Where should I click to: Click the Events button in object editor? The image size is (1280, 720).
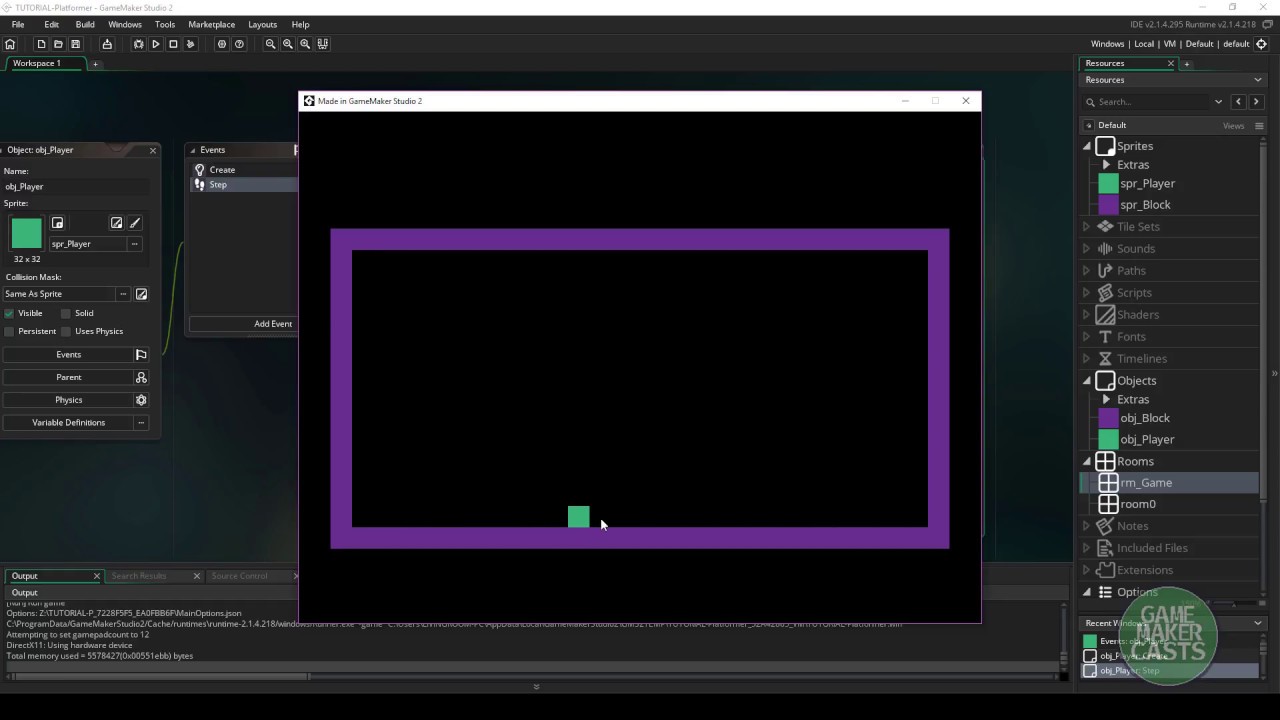click(69, 355)
